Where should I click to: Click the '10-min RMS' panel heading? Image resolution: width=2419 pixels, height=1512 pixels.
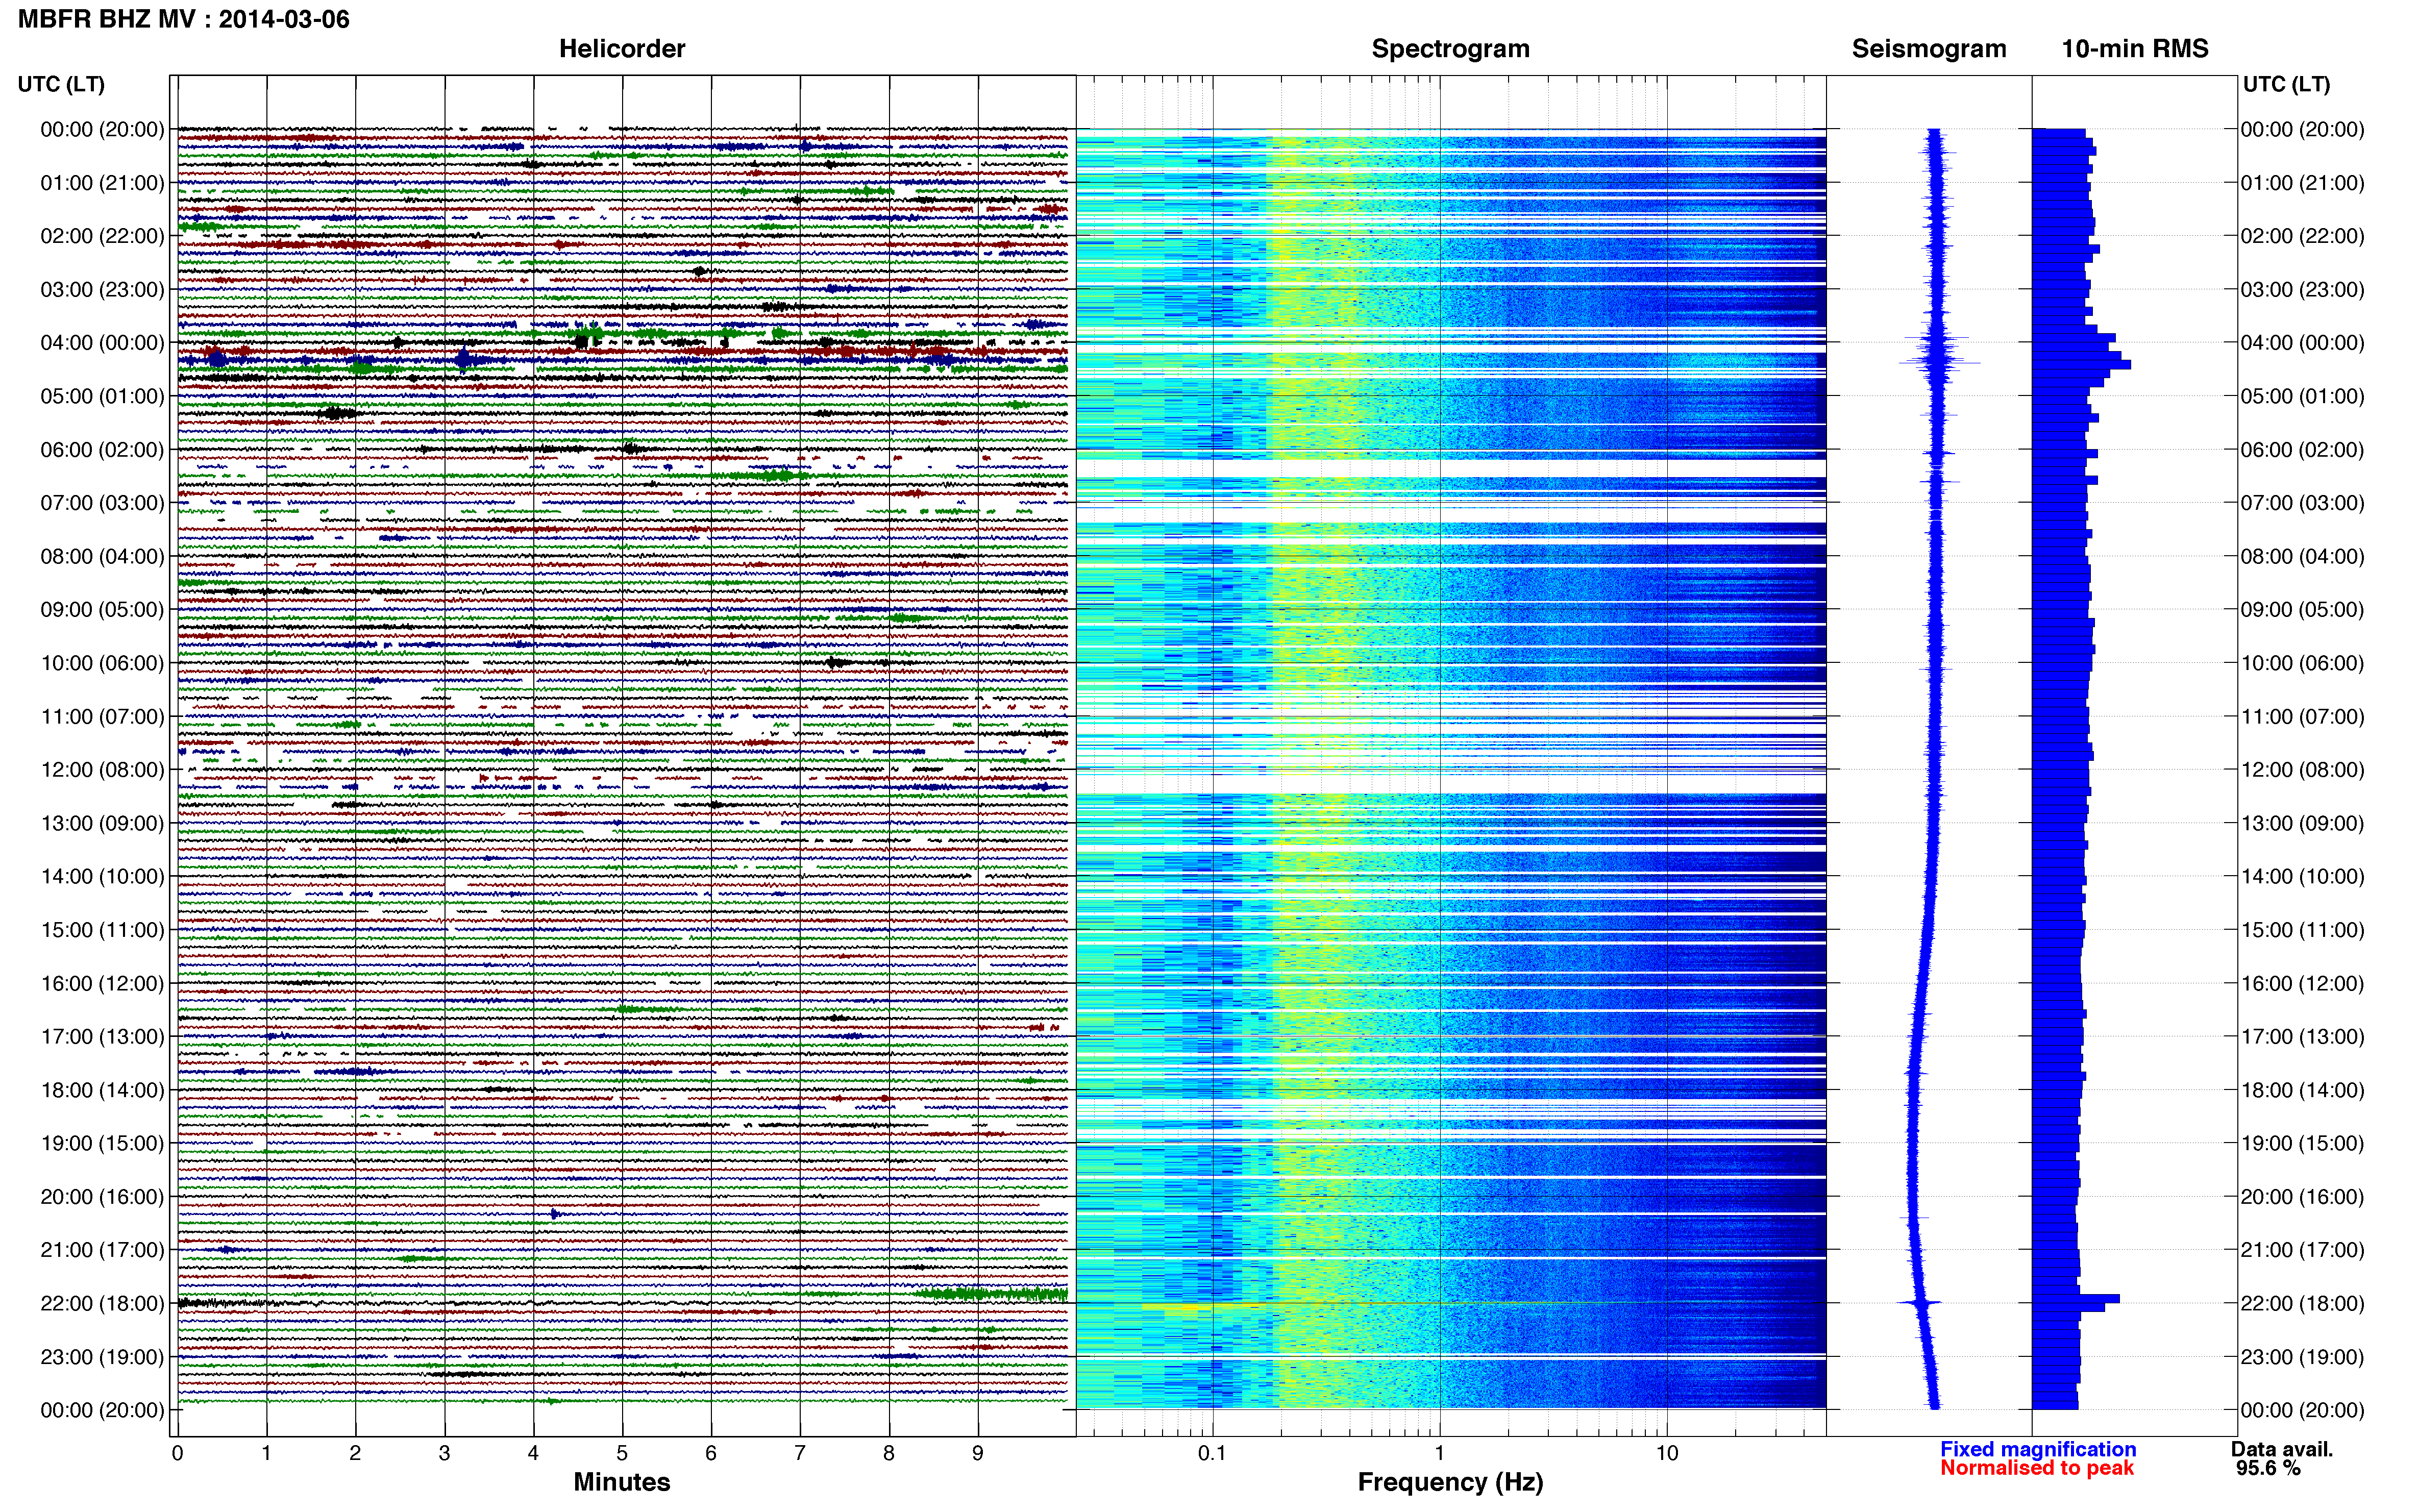2135,49
